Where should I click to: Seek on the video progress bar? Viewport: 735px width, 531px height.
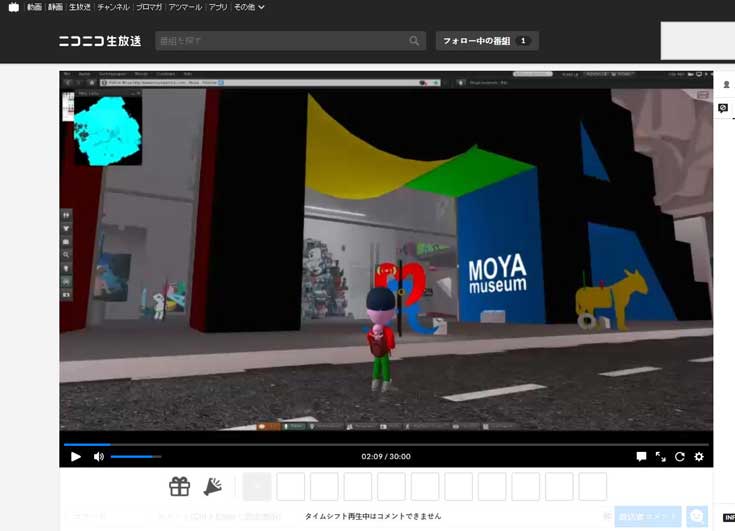386,444
